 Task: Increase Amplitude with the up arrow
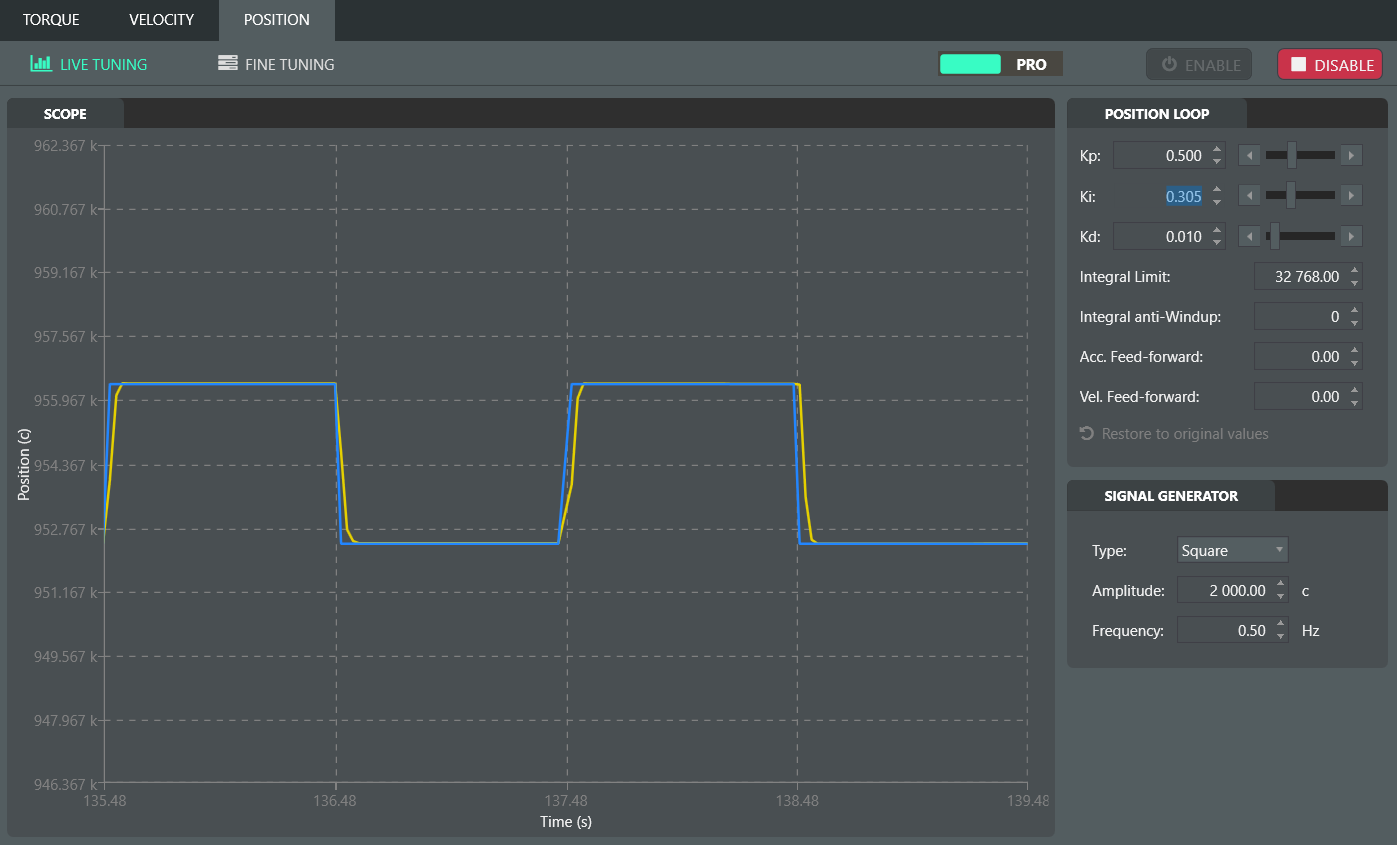pos(1281,584)
